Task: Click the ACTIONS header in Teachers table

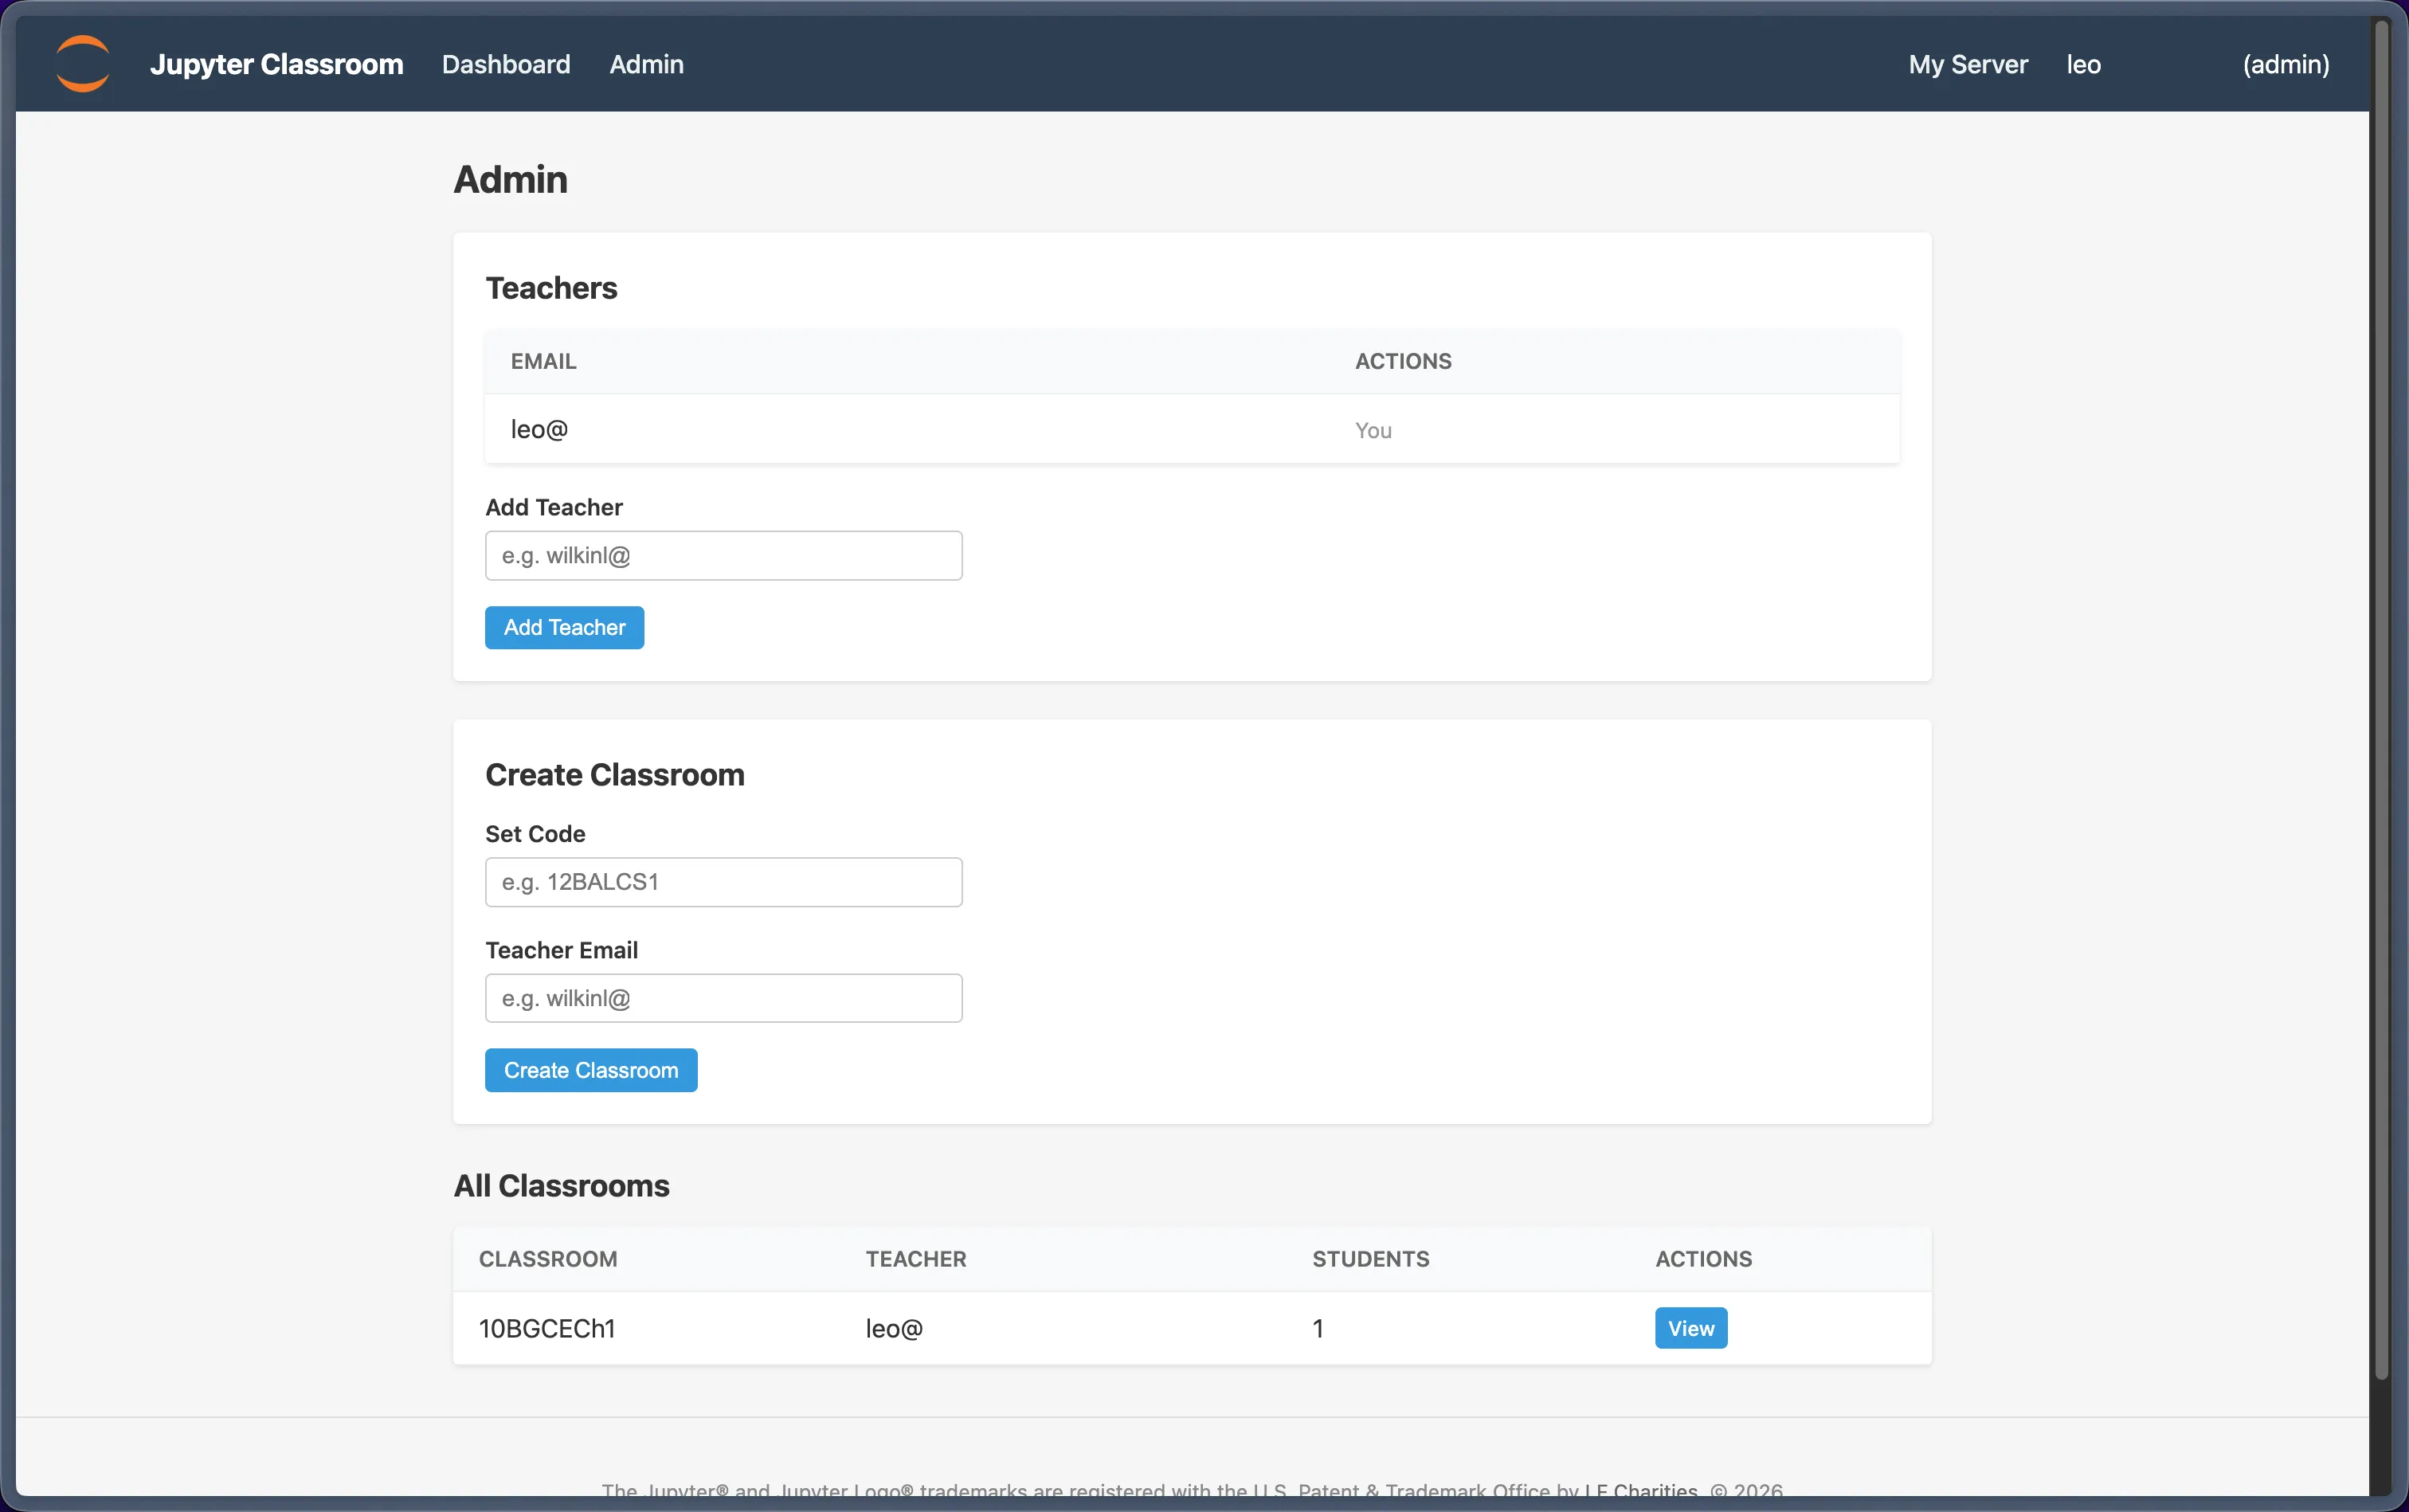Action: tap(1403, 361)
